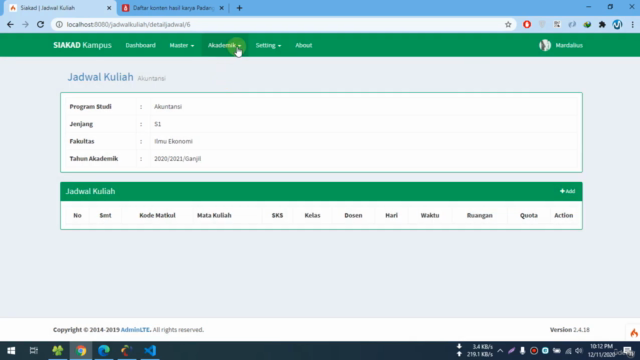Image resolution: width=640 pixels, height=360 pixels.
Task: Reload the current page
Action: (40, 24)
